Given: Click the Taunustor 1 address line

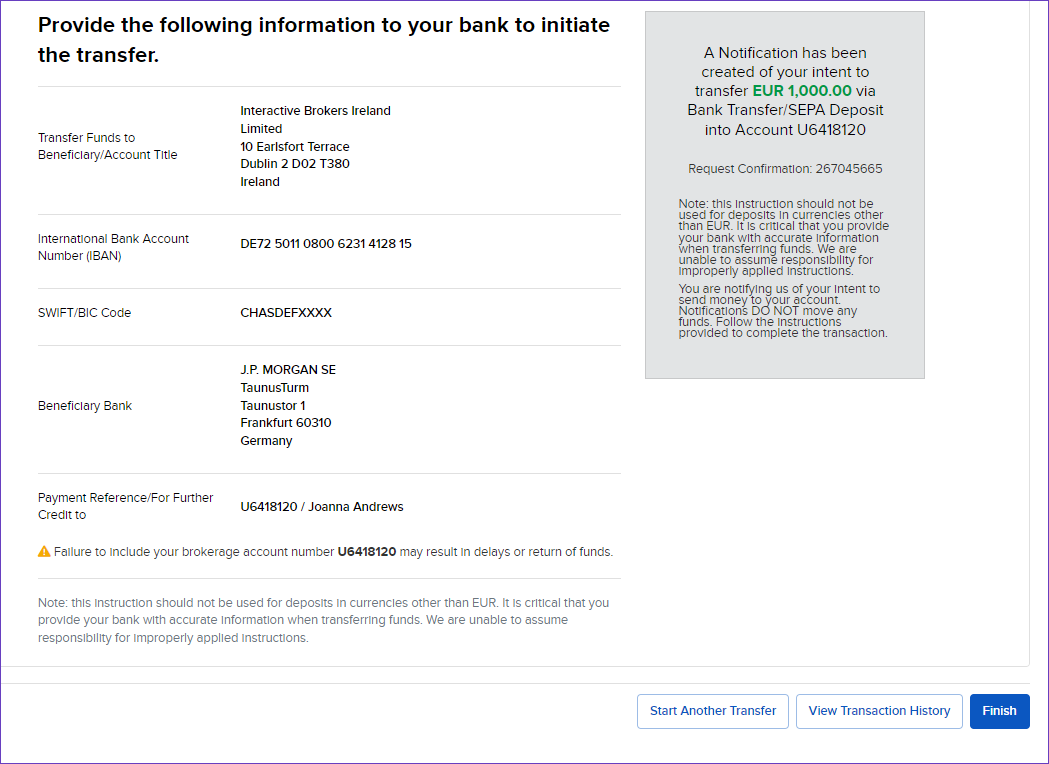Looking at the screenshot, I should [x=273, y=406].
